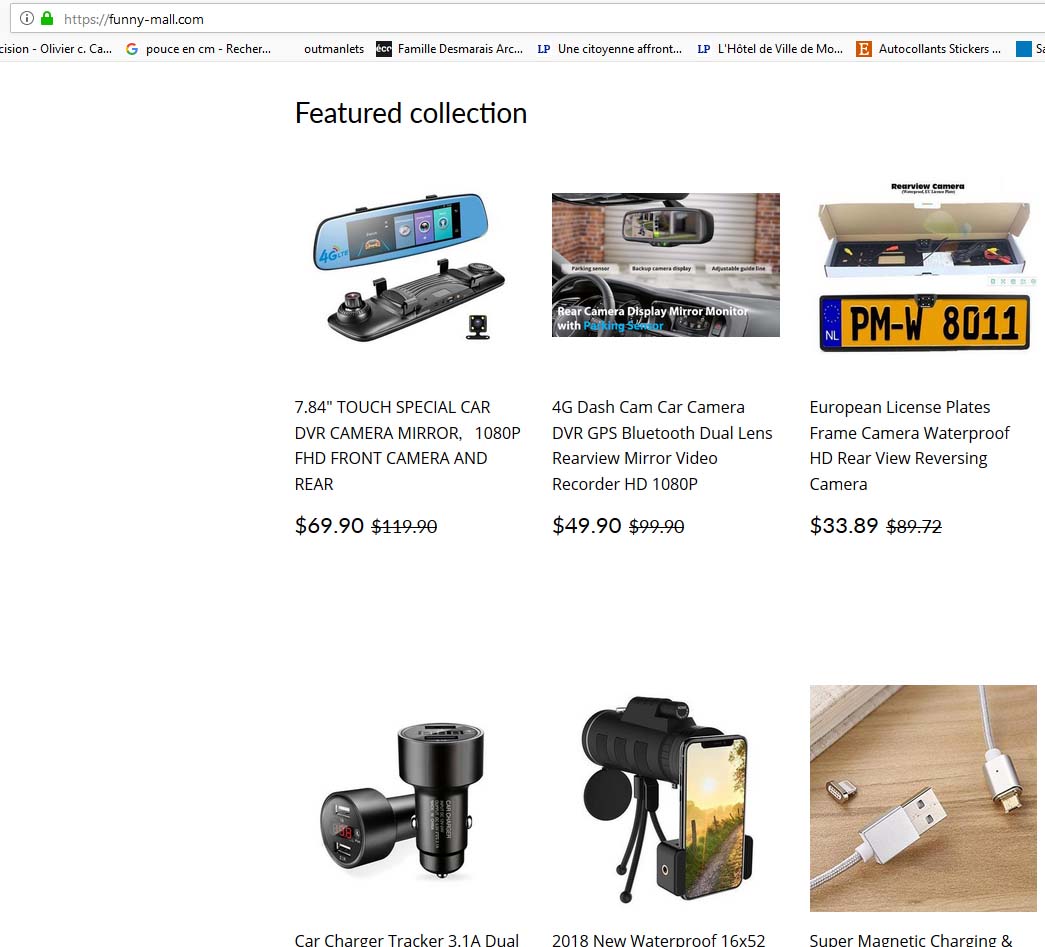Image resolution: width=1045 pixels, height=947 pixels.
Task: Open the European License Plates Frame Camera link
Action: tap(909, 445)
